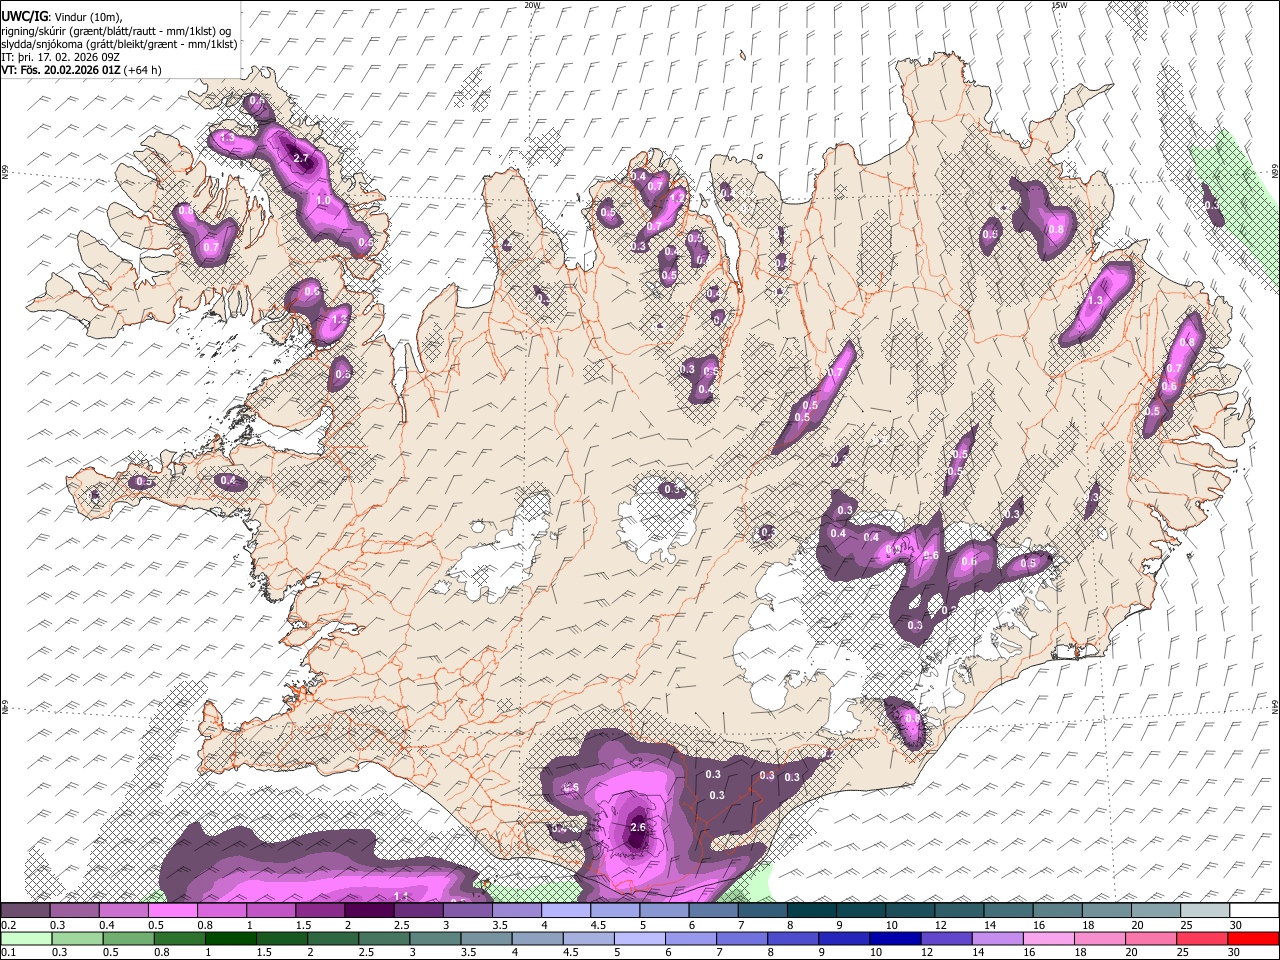Select the dark teal swatch between 8 and 9
The image size is (1280, 960).
(811, 911)
